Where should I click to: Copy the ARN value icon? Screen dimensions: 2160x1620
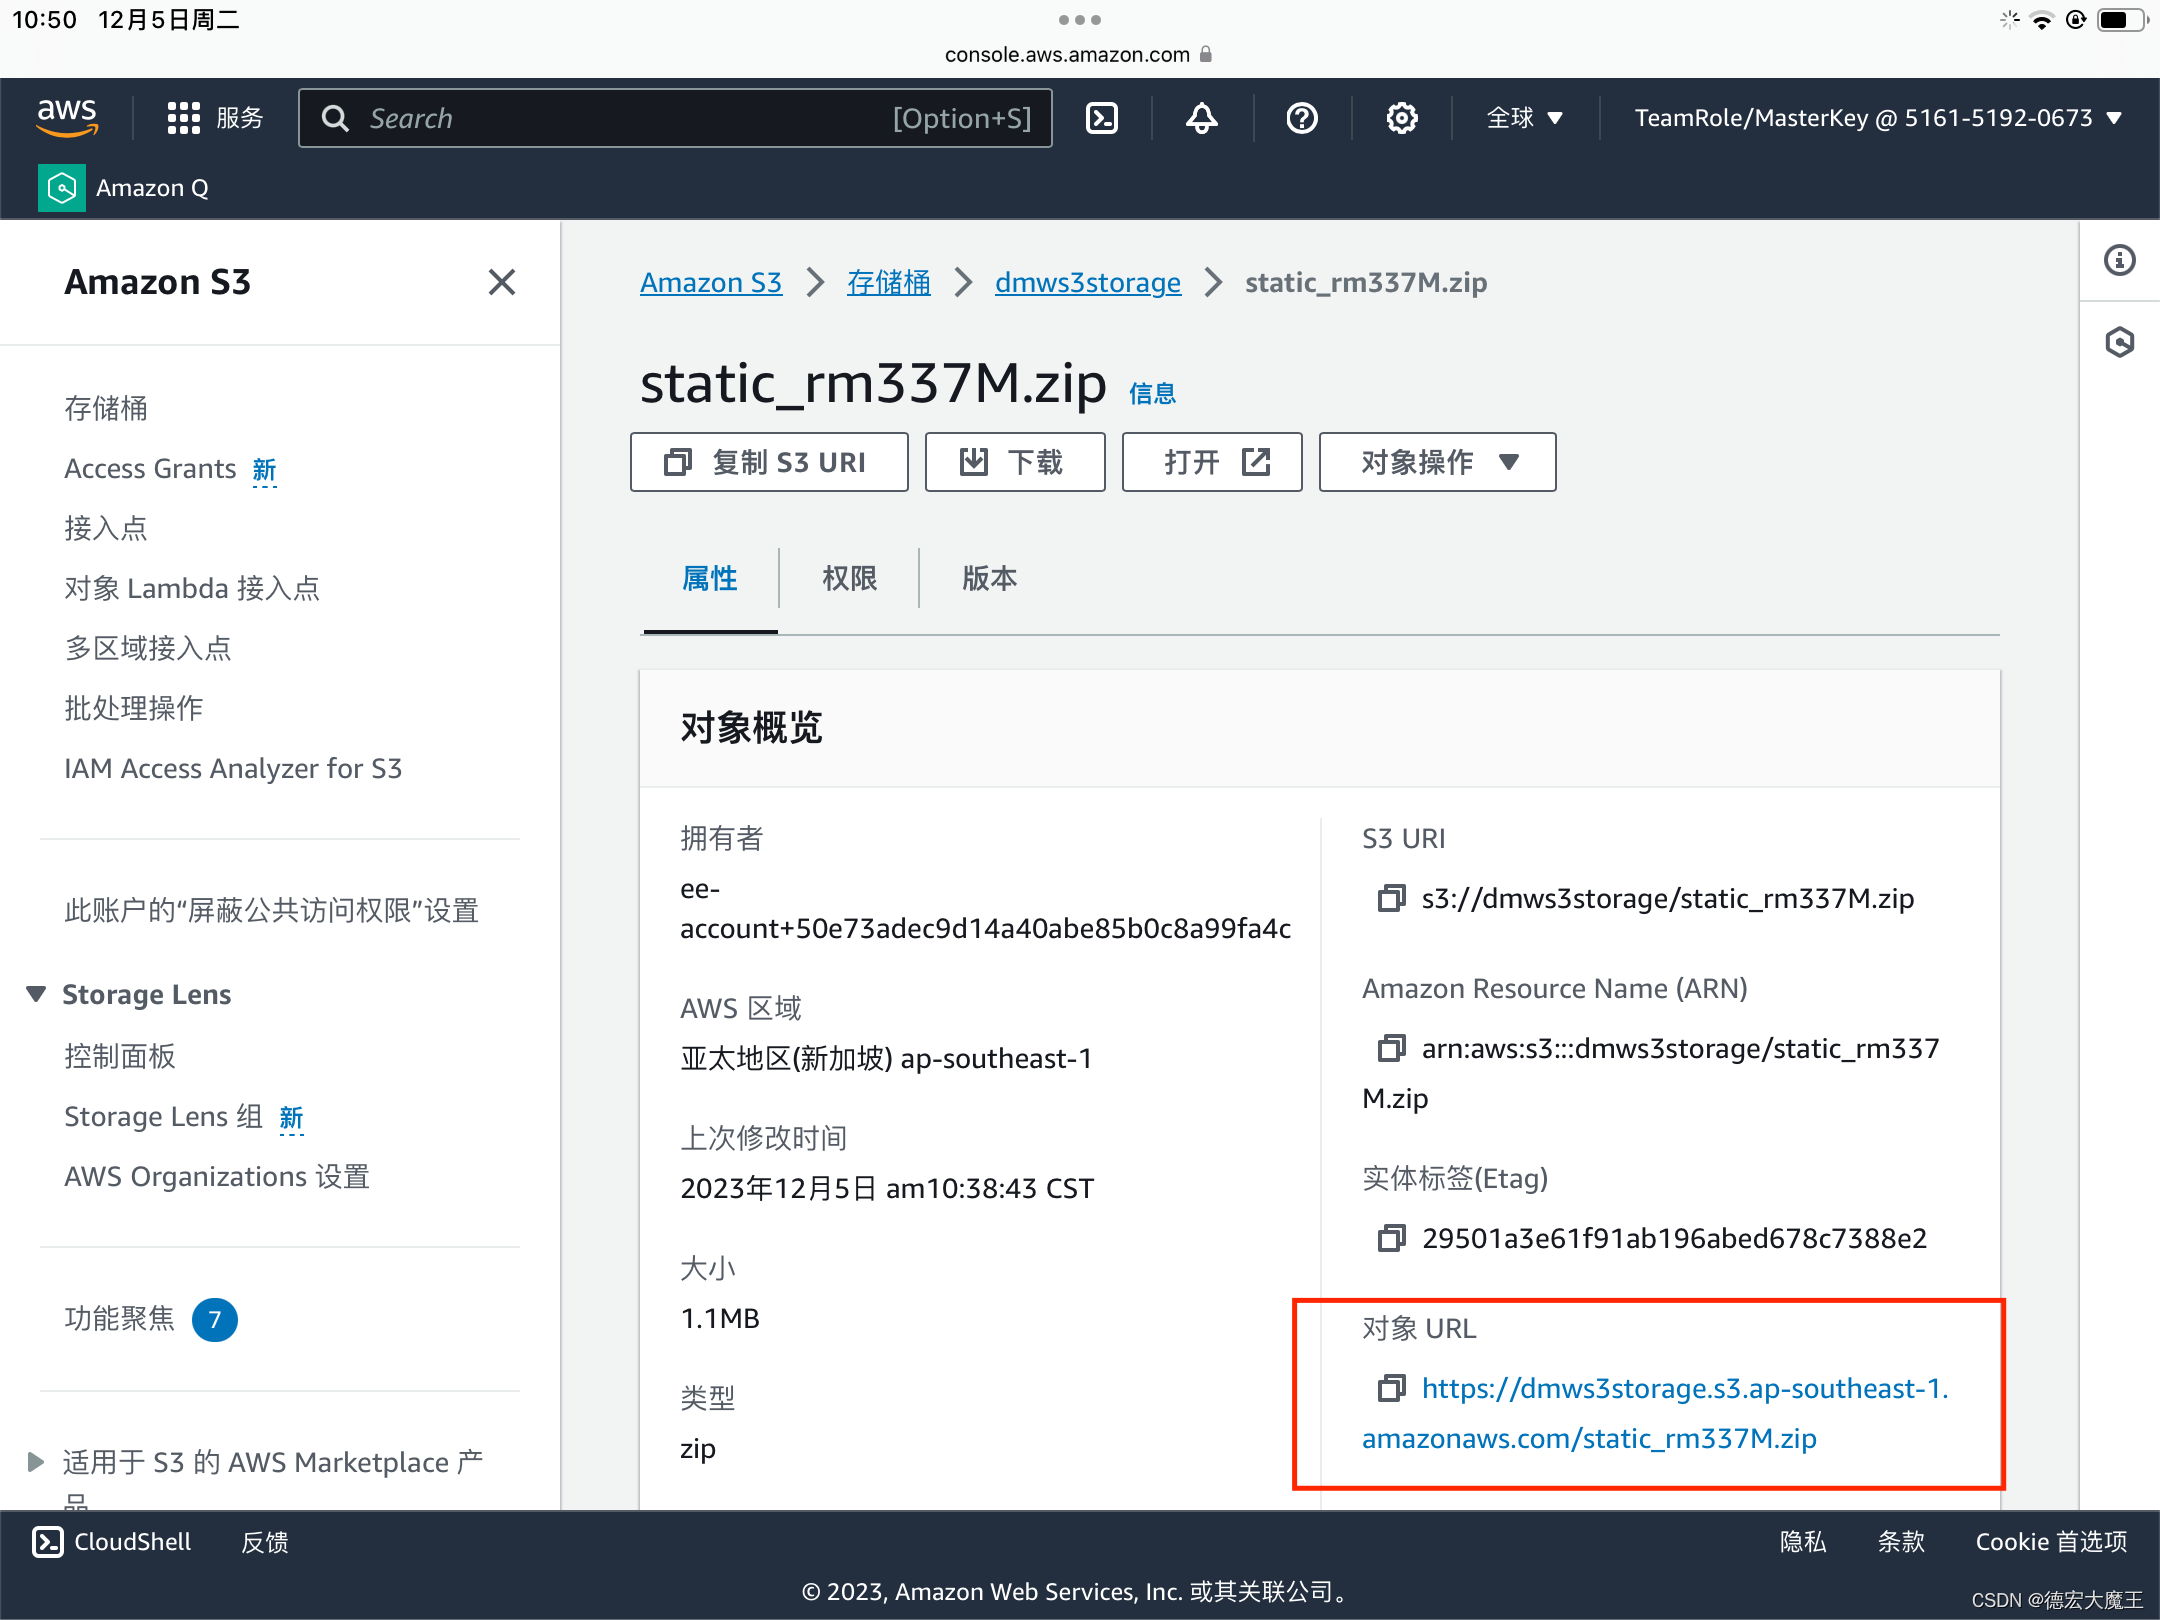(x=1391, y=1048)
